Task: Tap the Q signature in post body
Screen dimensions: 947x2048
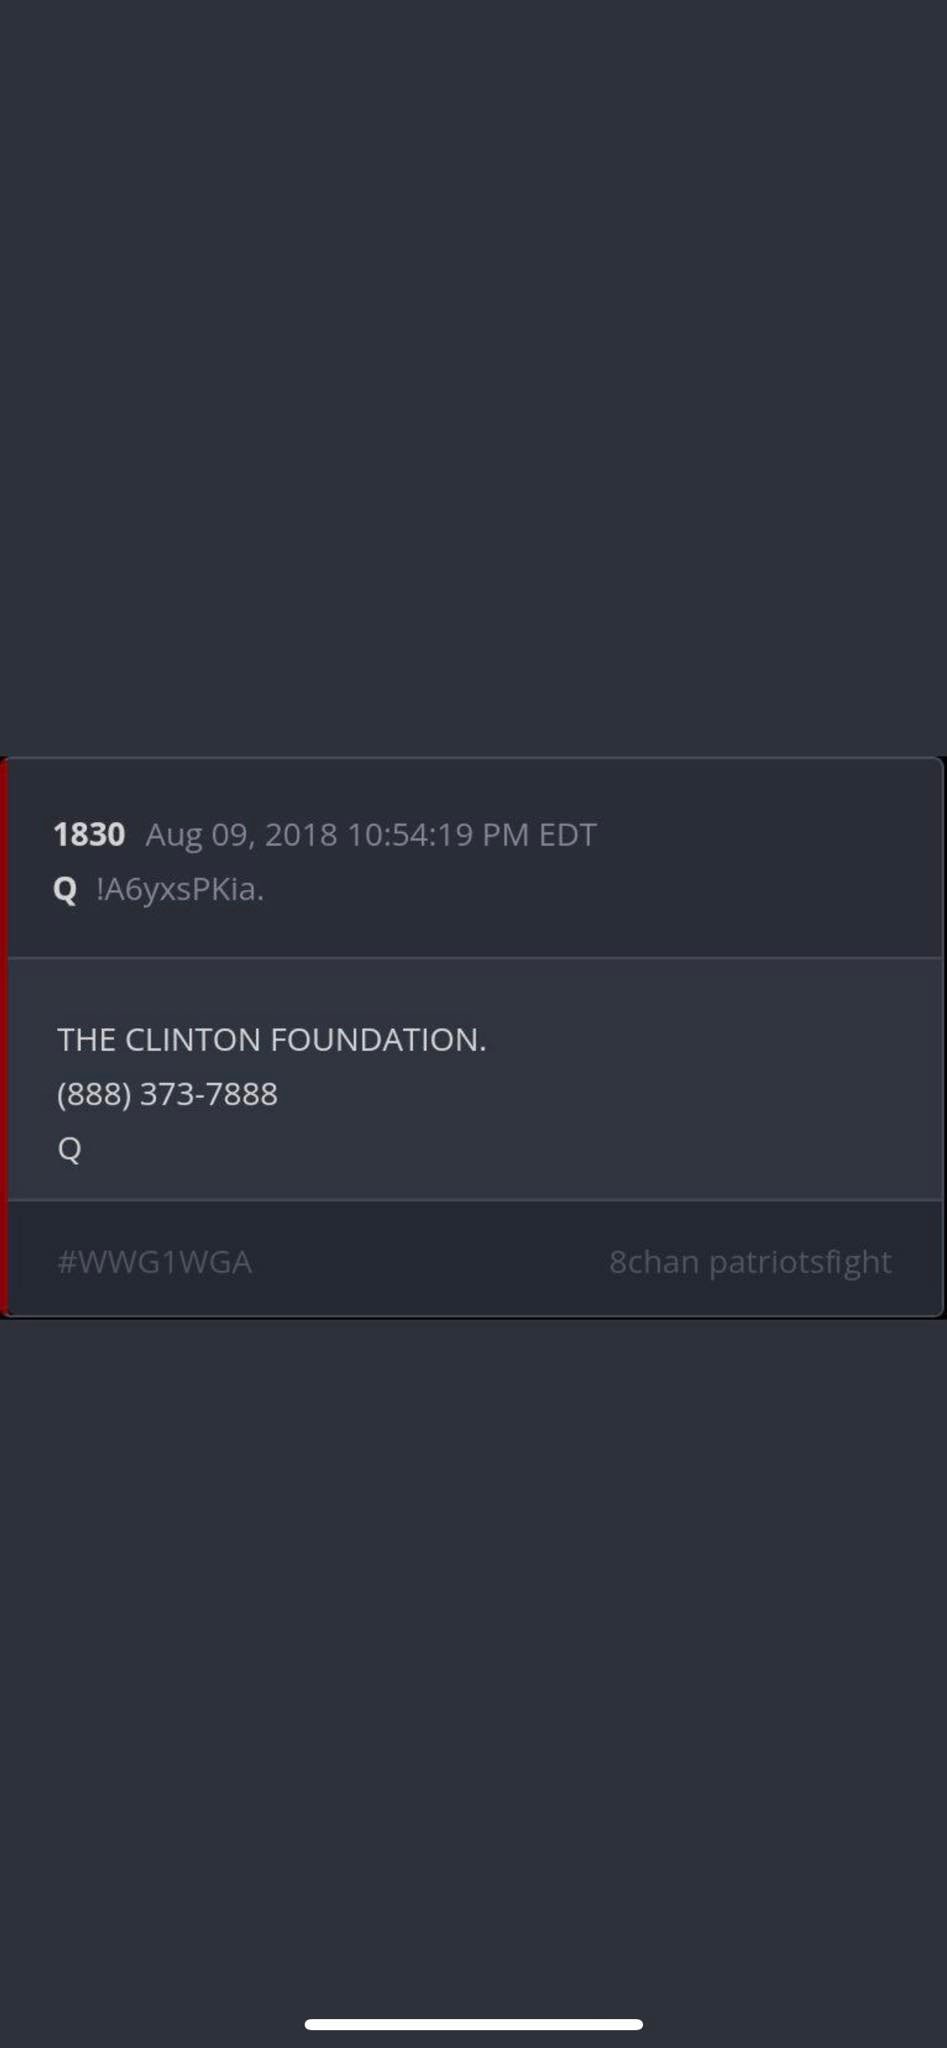Action: pyautogui.click(x=69, y=1149)
